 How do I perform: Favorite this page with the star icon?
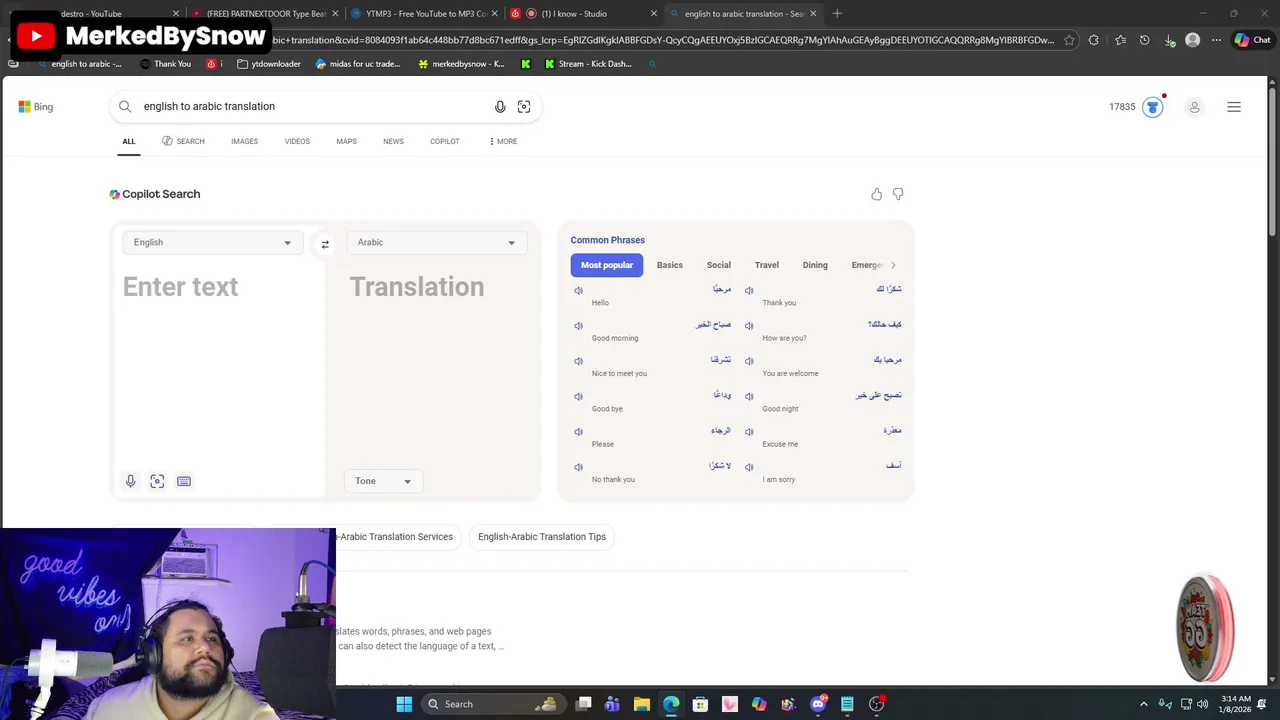coord(1069,40)
